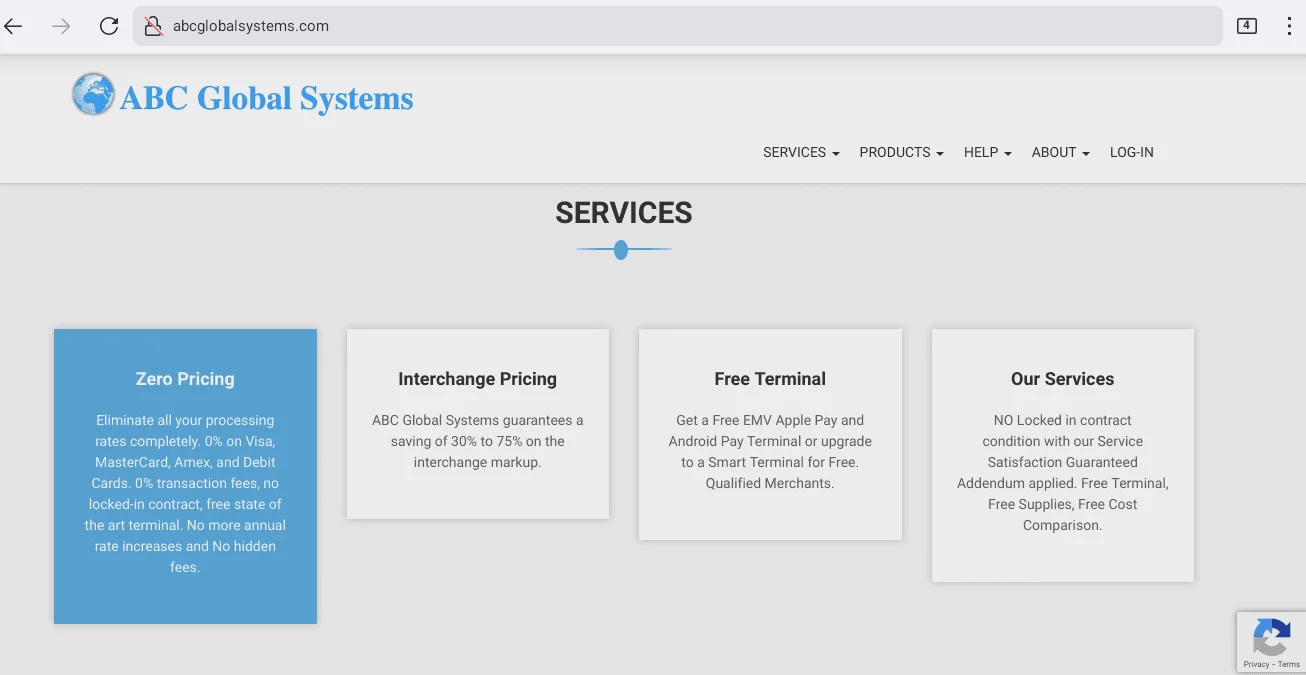Click the SERVICES section heading
The width and height of the screenshot is (1306, 675).
tap(624, 213)
